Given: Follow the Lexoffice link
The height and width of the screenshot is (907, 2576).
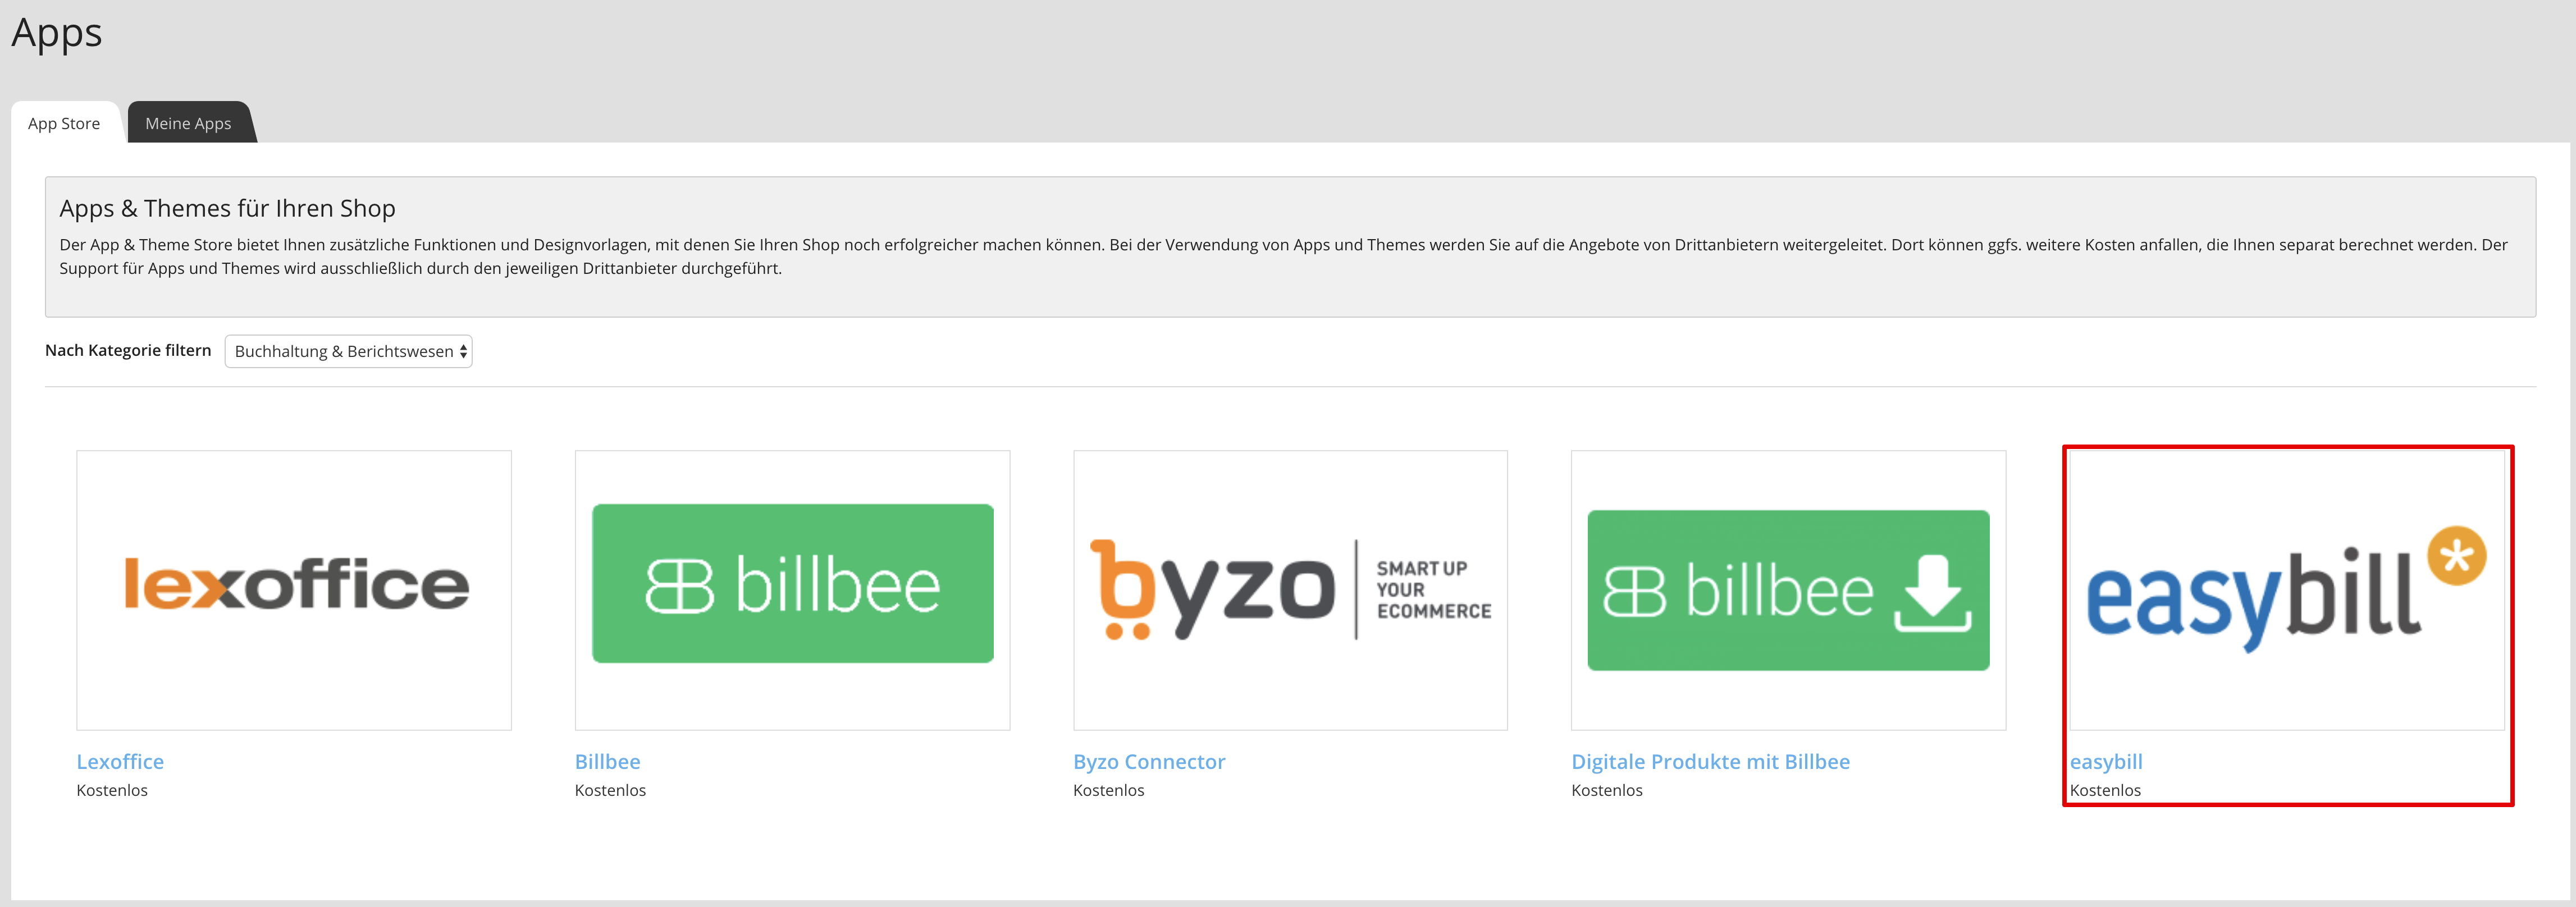Looking at the screenshot, I should coord(120,761).
